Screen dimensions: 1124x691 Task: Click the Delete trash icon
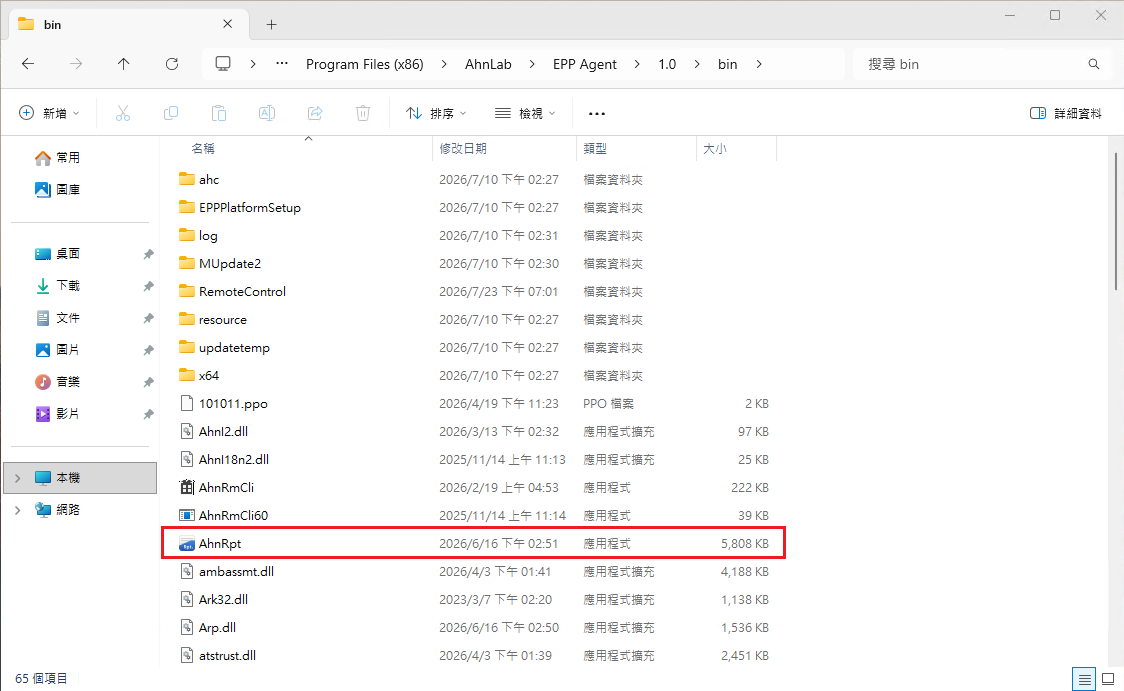pos(363,113)
